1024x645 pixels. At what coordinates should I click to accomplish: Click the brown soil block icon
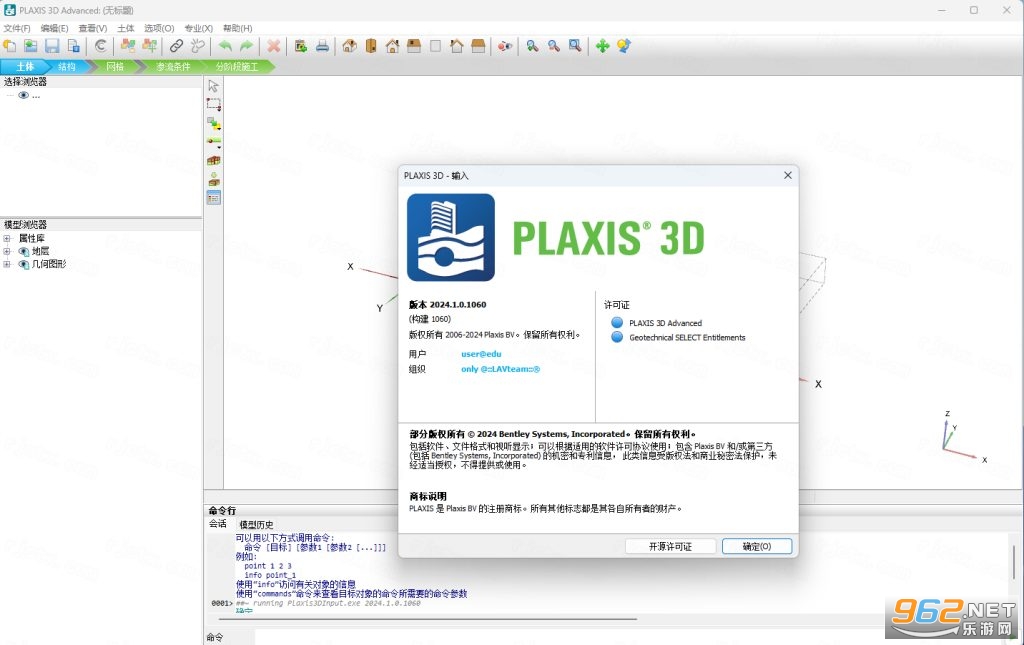tap(214, 161)
